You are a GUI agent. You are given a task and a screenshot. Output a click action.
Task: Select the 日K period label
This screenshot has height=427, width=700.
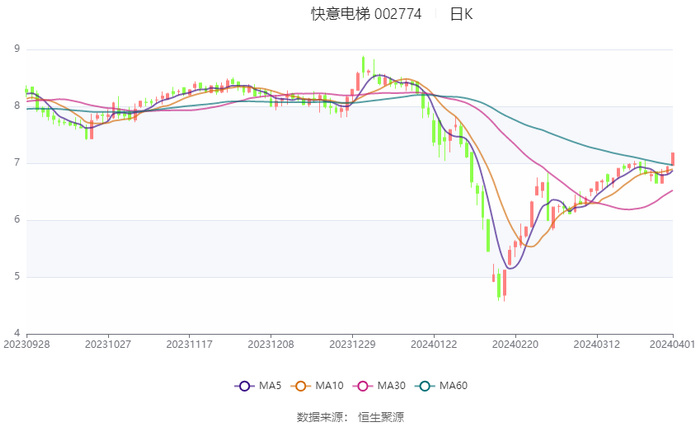(461, 14)
